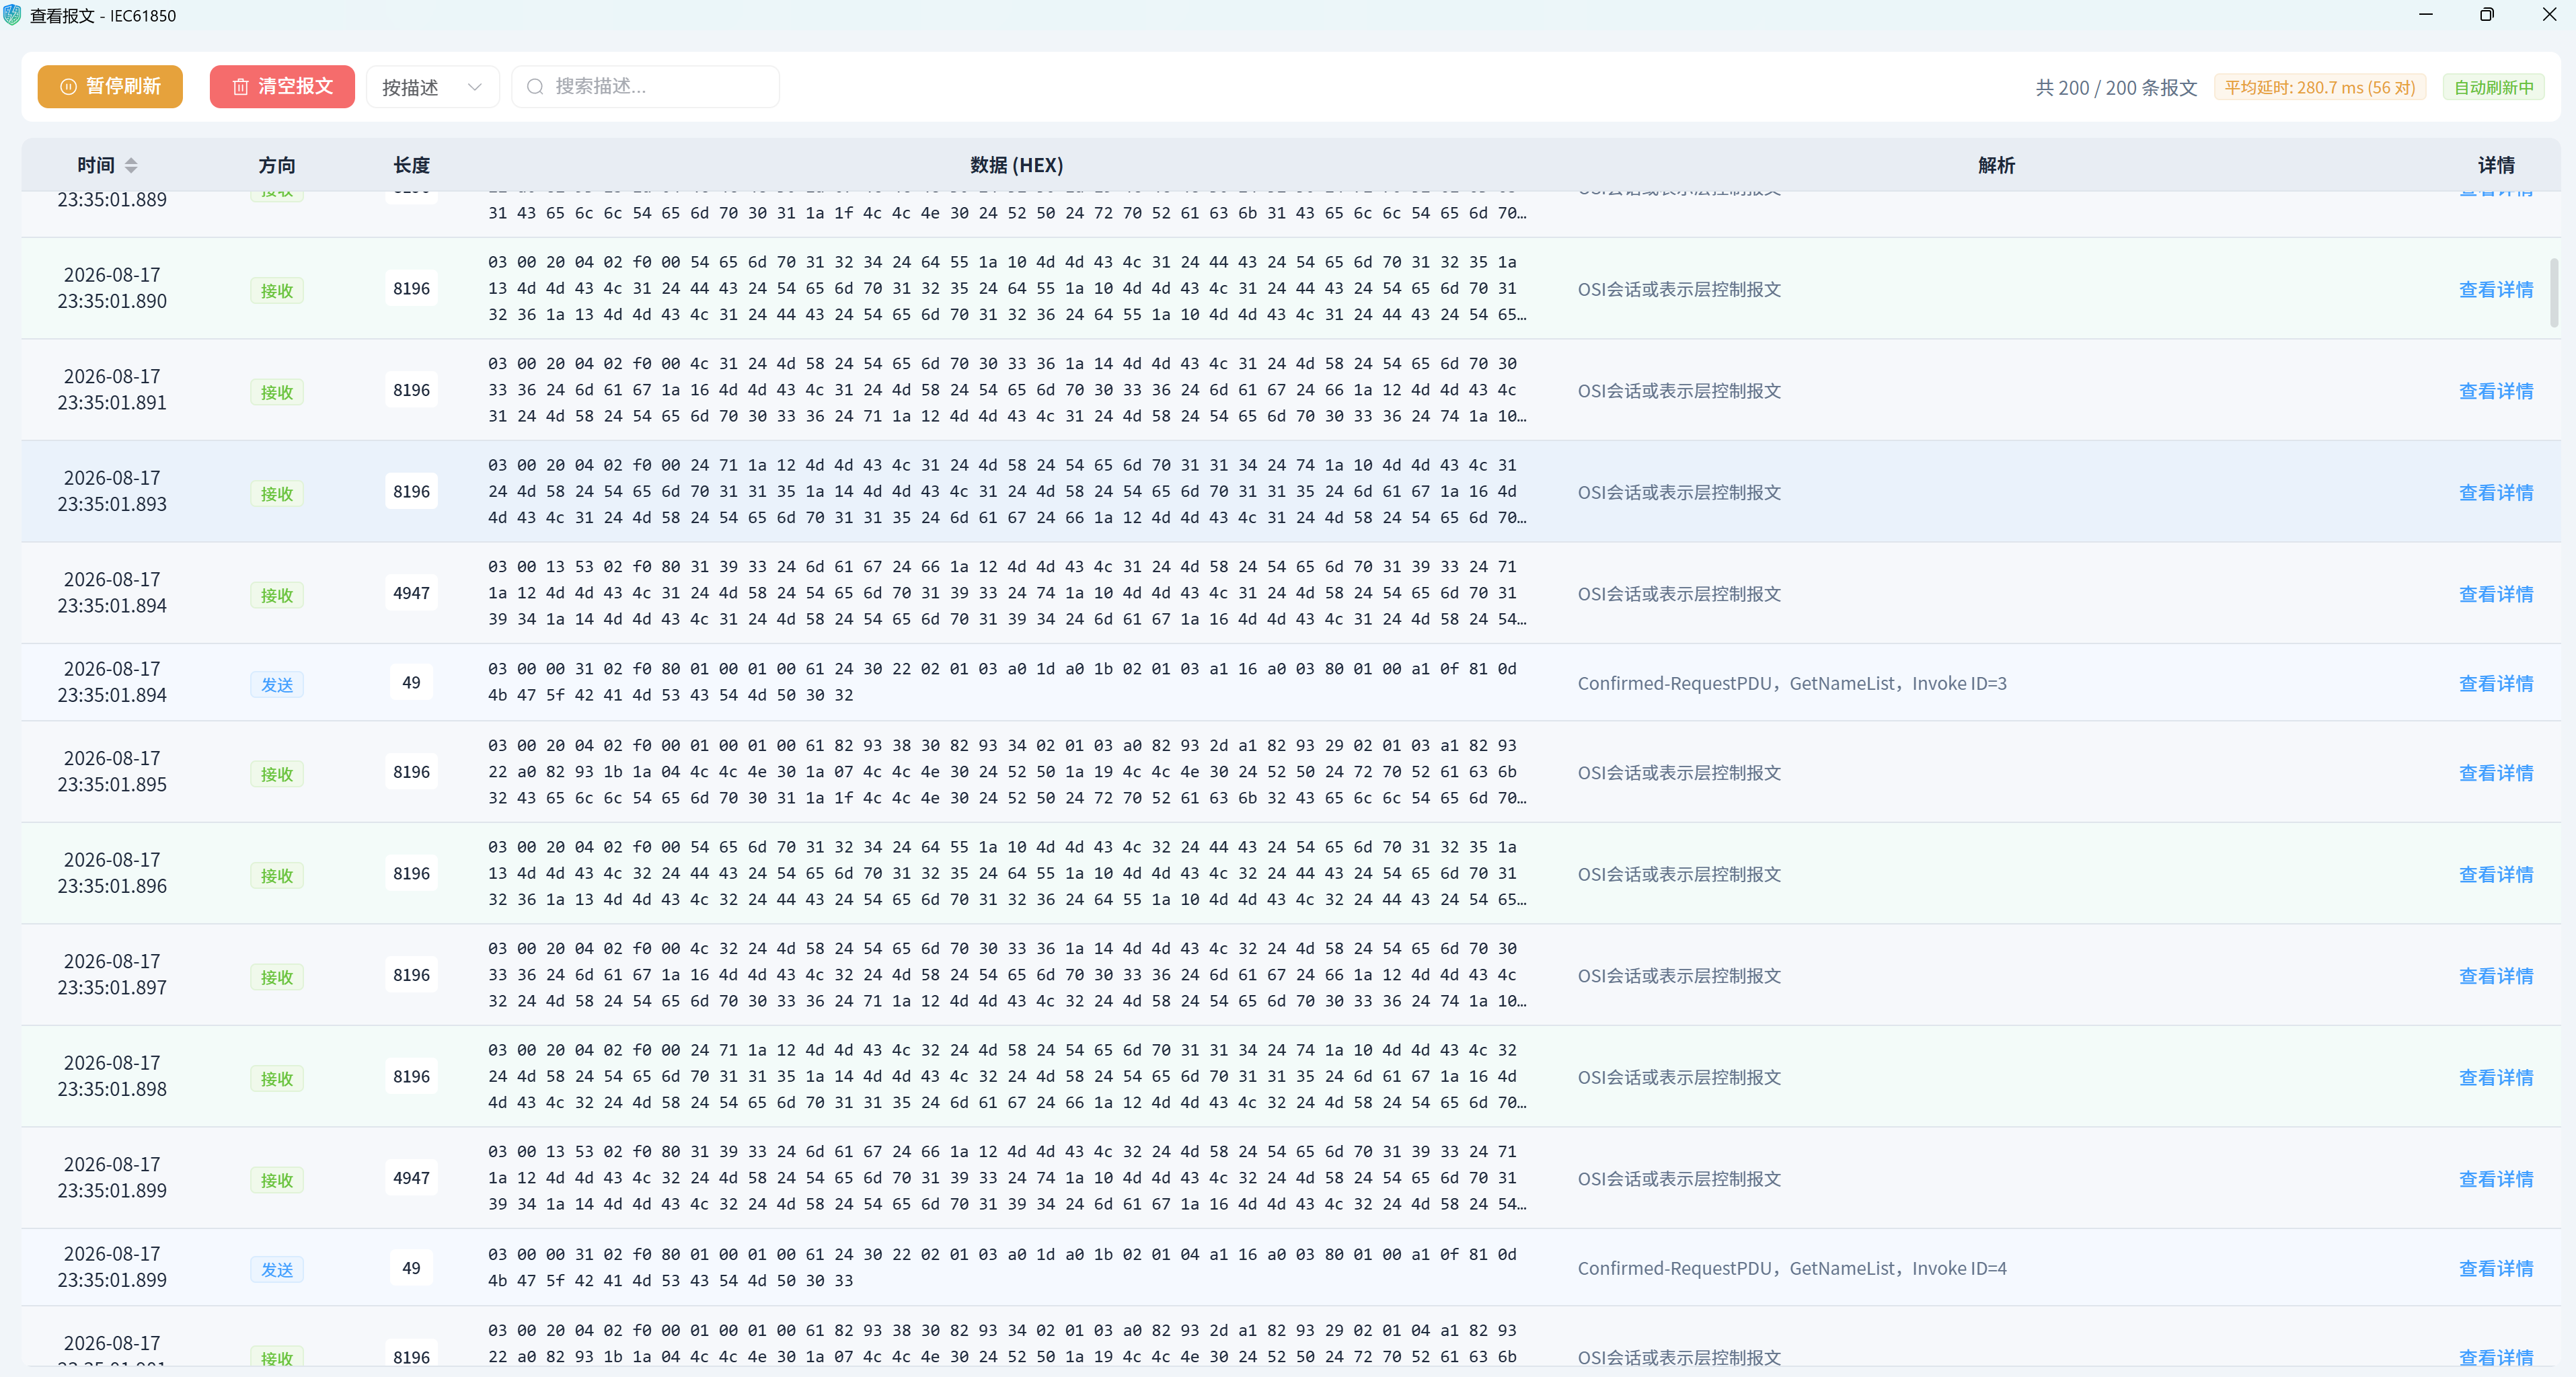Click the vertical scrollbar thumb

pyautogui.click(x=2553, y=293)
